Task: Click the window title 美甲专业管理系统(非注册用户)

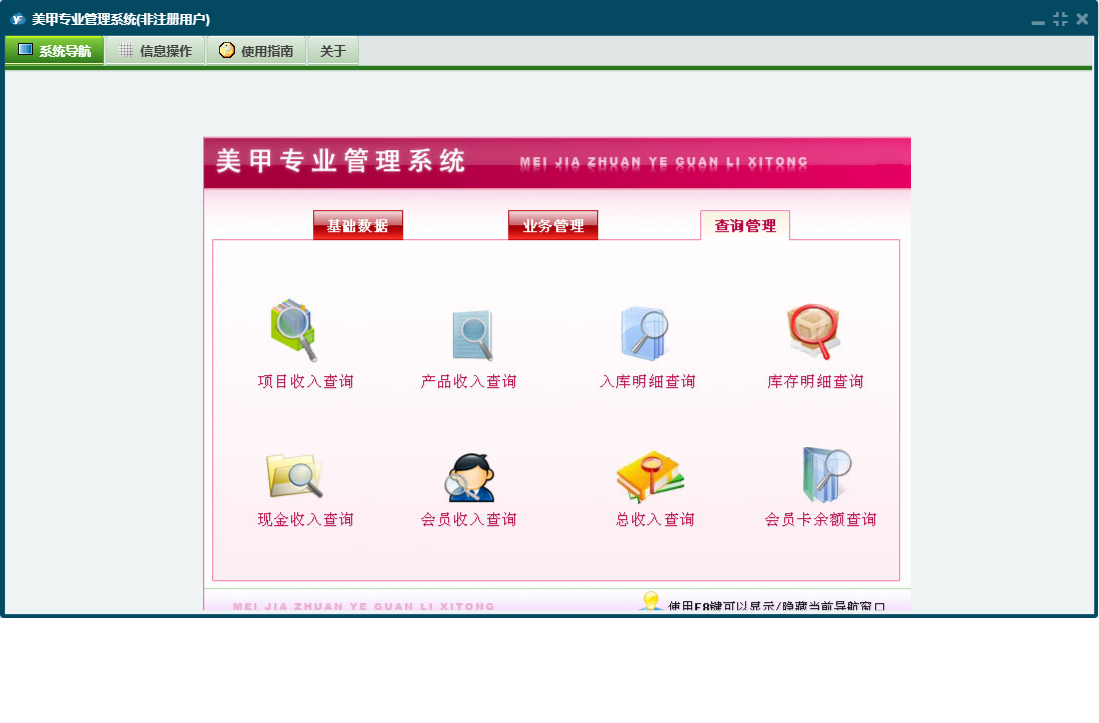Action: coord(121,19)
